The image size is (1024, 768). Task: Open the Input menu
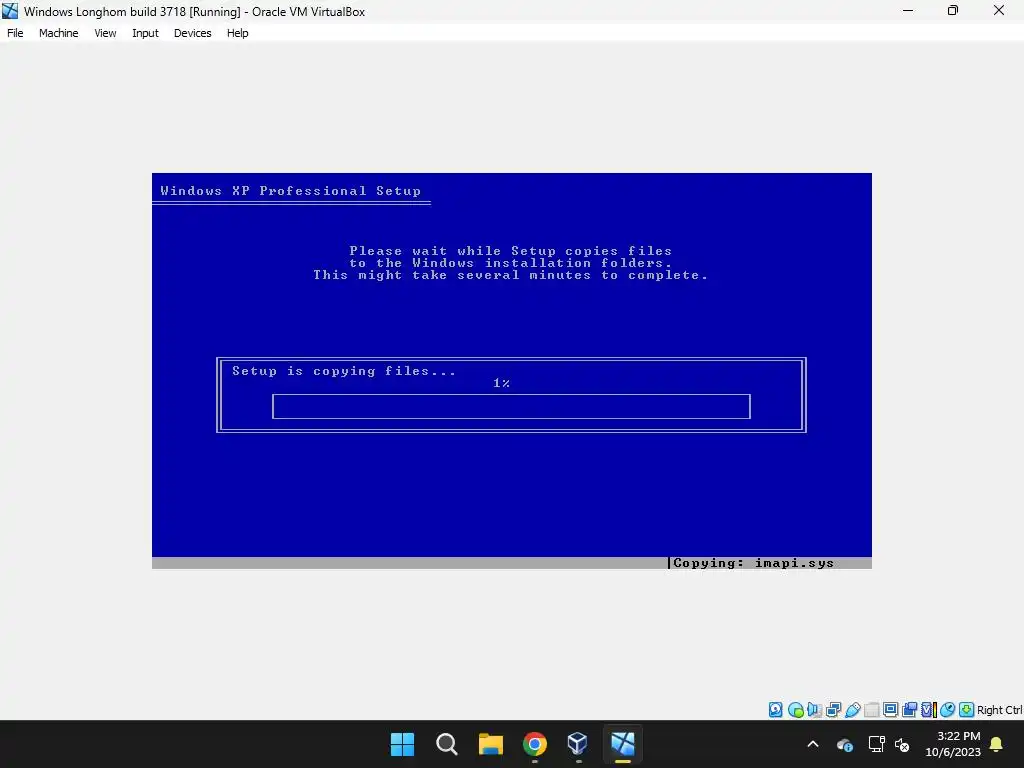(145, 33)
